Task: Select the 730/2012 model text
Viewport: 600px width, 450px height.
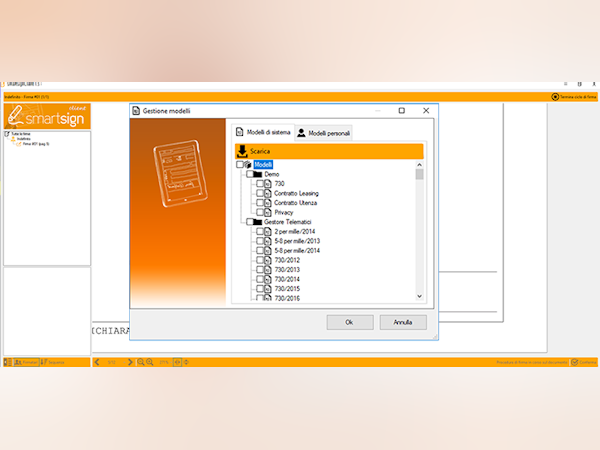Action: [x=287, y=260]
